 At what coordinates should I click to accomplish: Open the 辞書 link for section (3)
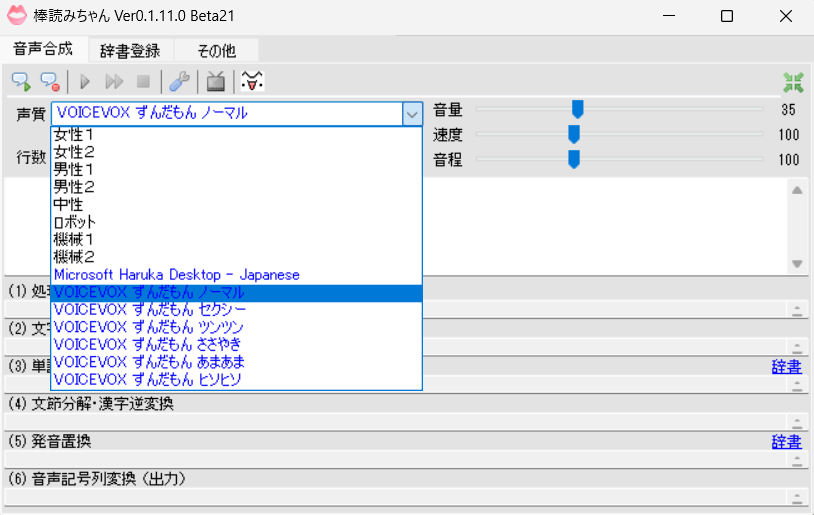(786, 367)
